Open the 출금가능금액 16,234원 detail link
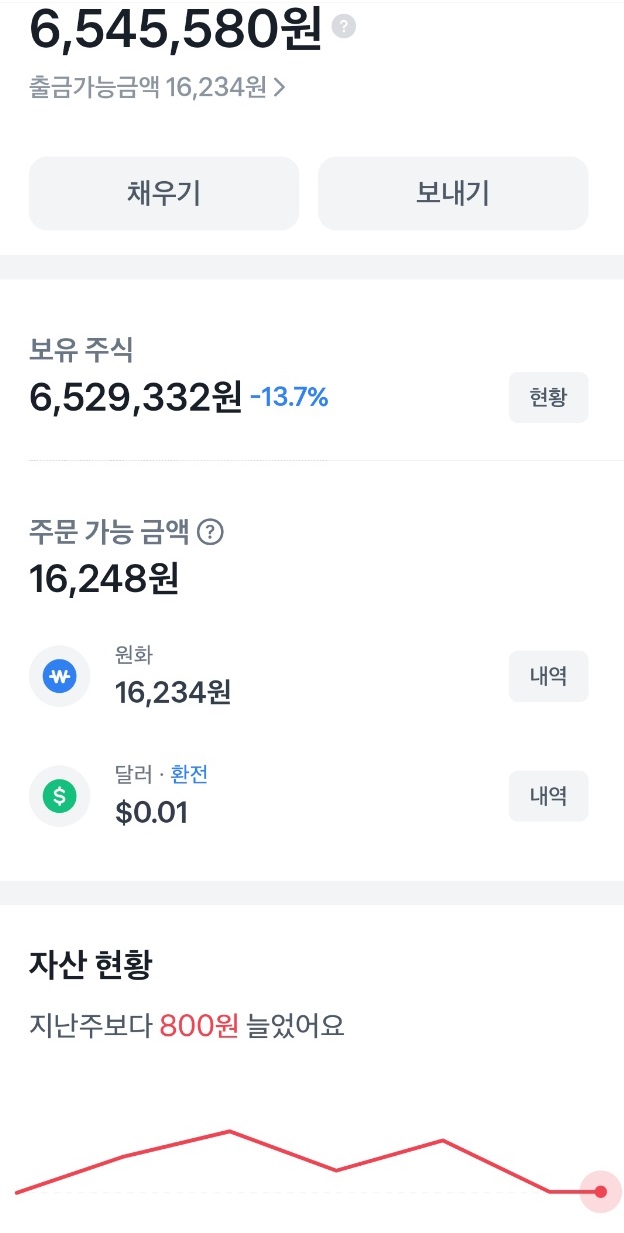This screenshot has height=1233, width=624. (x=158, y=88)
